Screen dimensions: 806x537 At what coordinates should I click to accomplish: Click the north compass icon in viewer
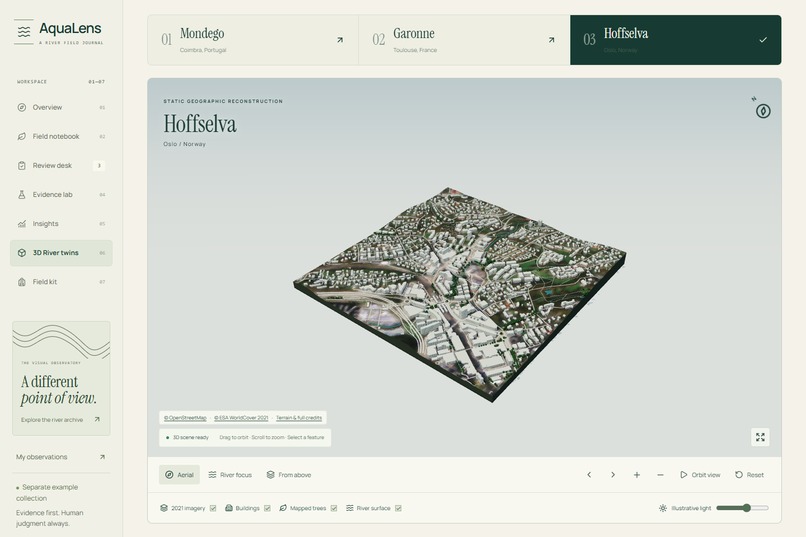pos(763,110)
